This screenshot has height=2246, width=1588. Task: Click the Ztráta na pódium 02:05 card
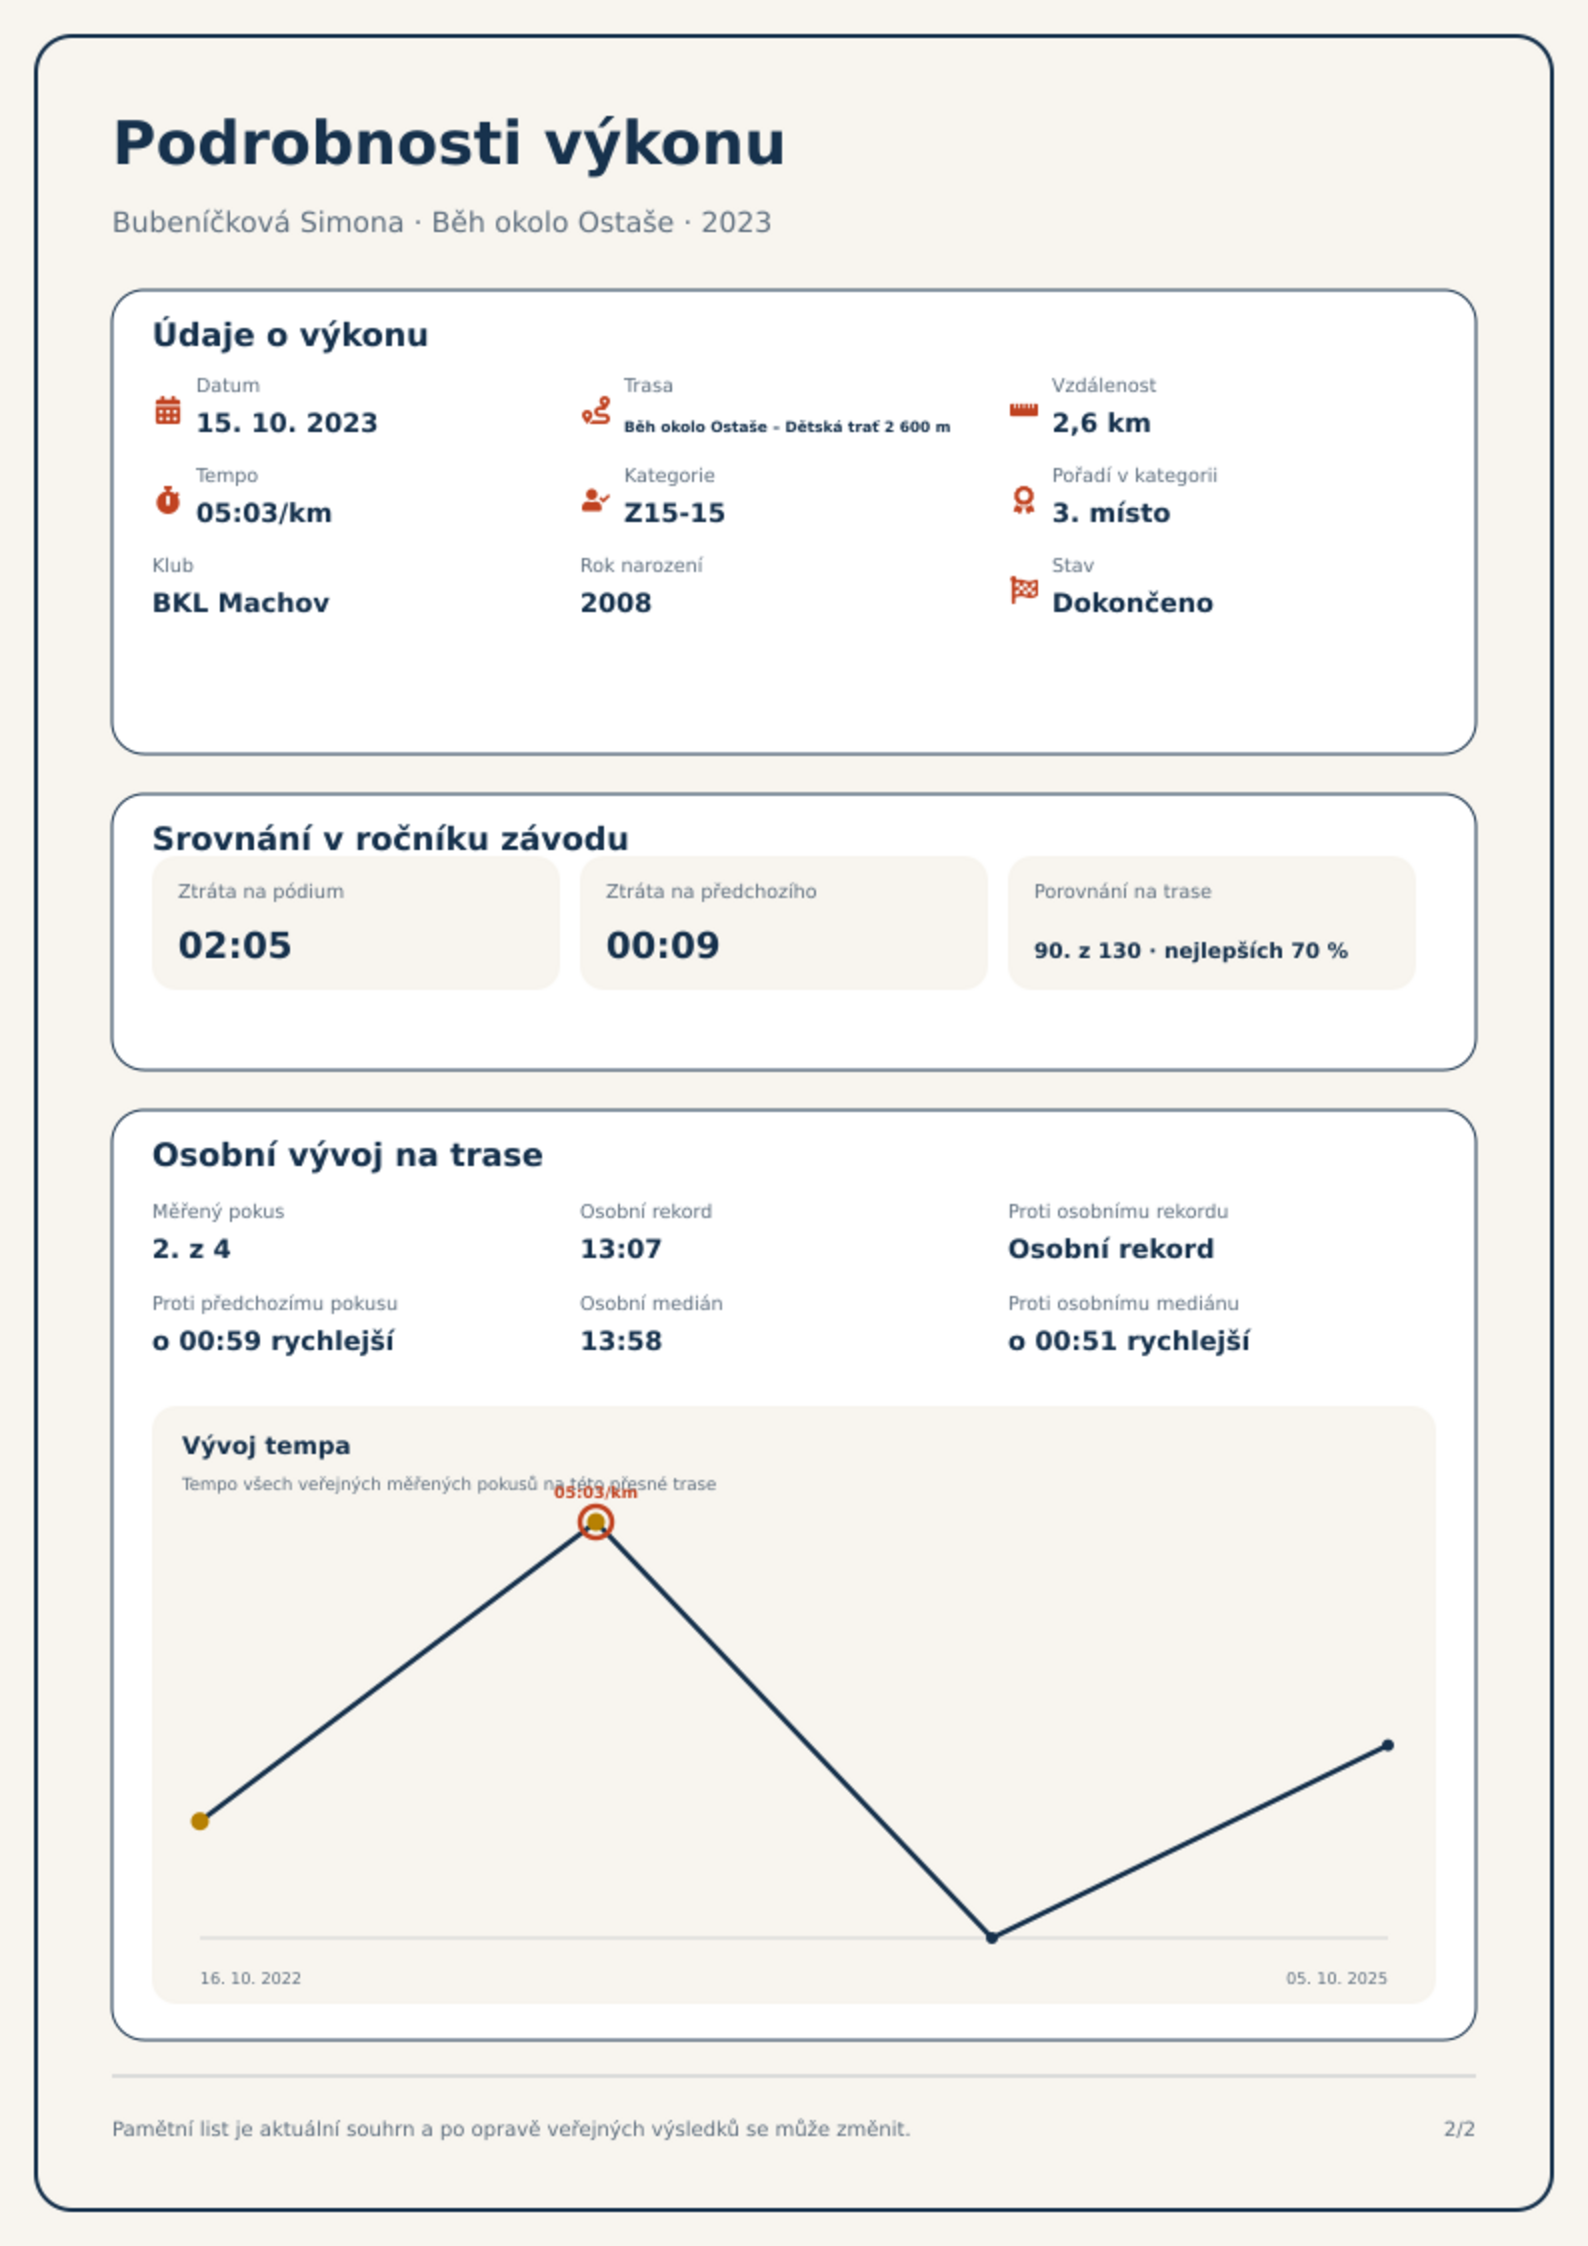tap(356, 923)
